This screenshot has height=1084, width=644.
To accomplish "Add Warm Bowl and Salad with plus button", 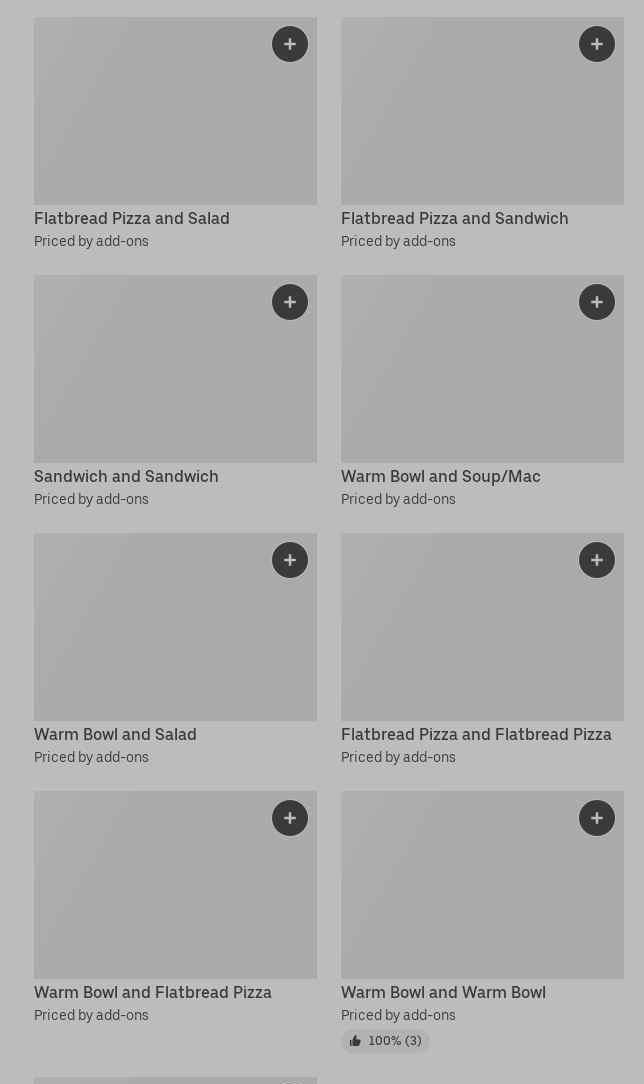I will pos(290,560).
